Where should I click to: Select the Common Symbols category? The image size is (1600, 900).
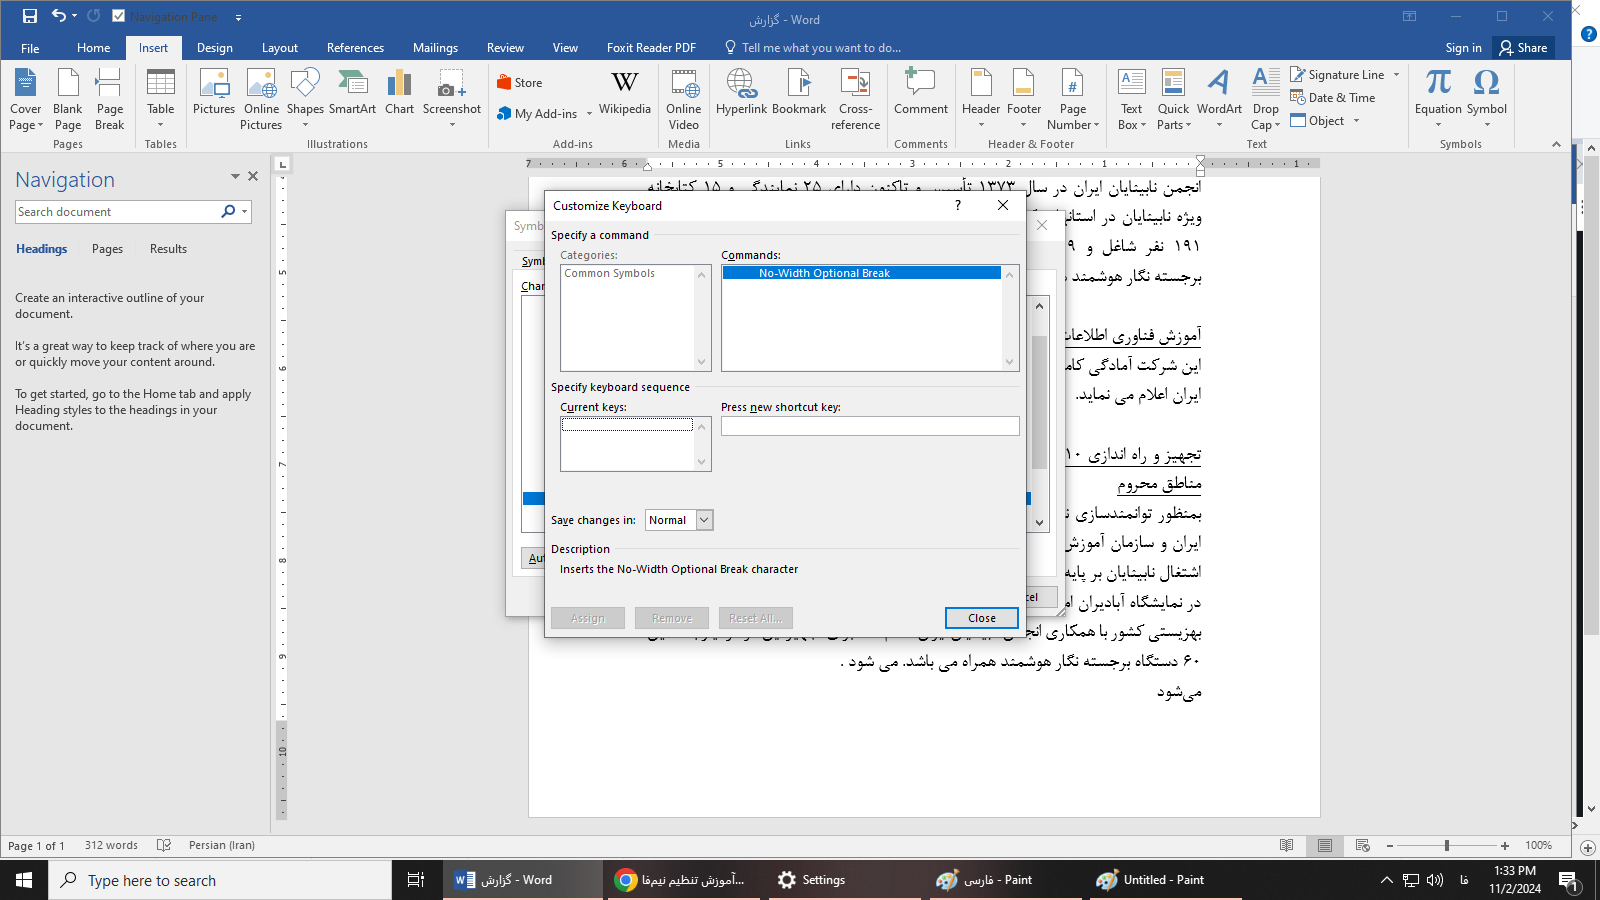[609, 273]
